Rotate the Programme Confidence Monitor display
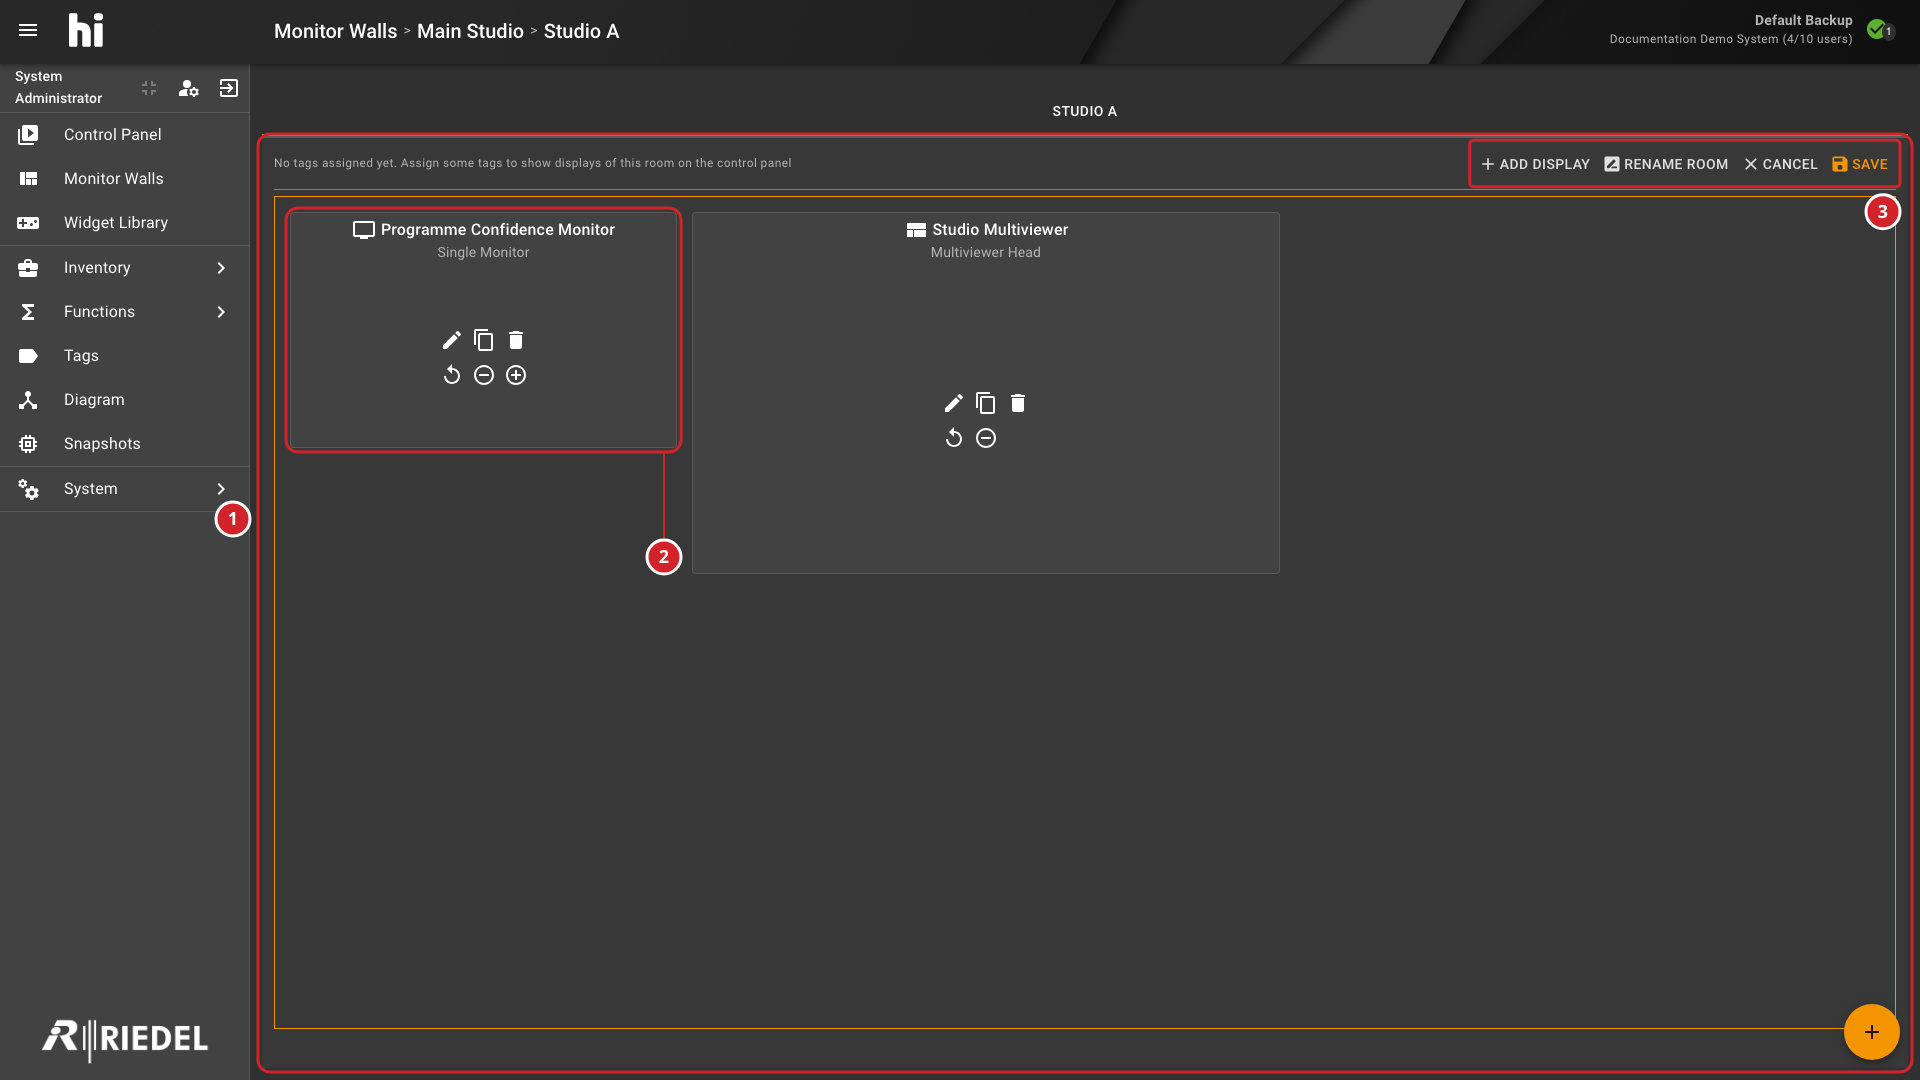The width and height of the screenshot is (1920, 1080). [x=452, y=375]
